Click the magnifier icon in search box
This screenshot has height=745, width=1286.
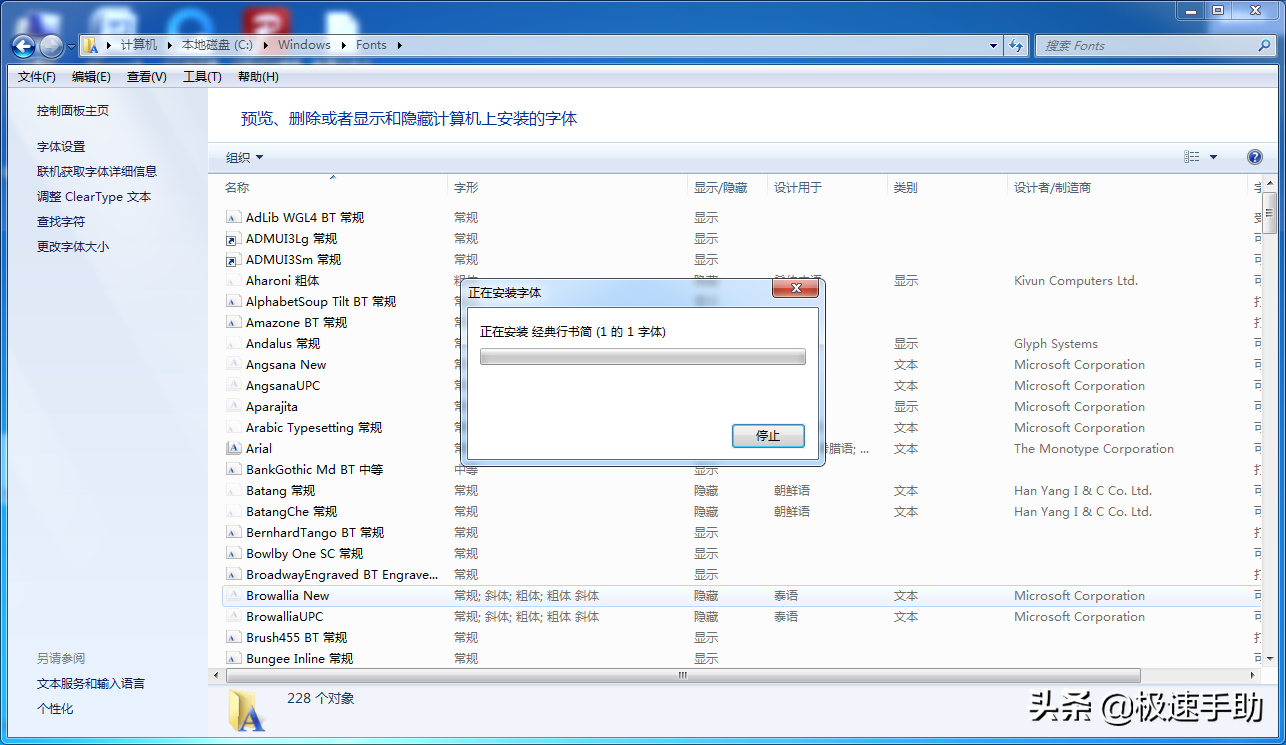1265,45
